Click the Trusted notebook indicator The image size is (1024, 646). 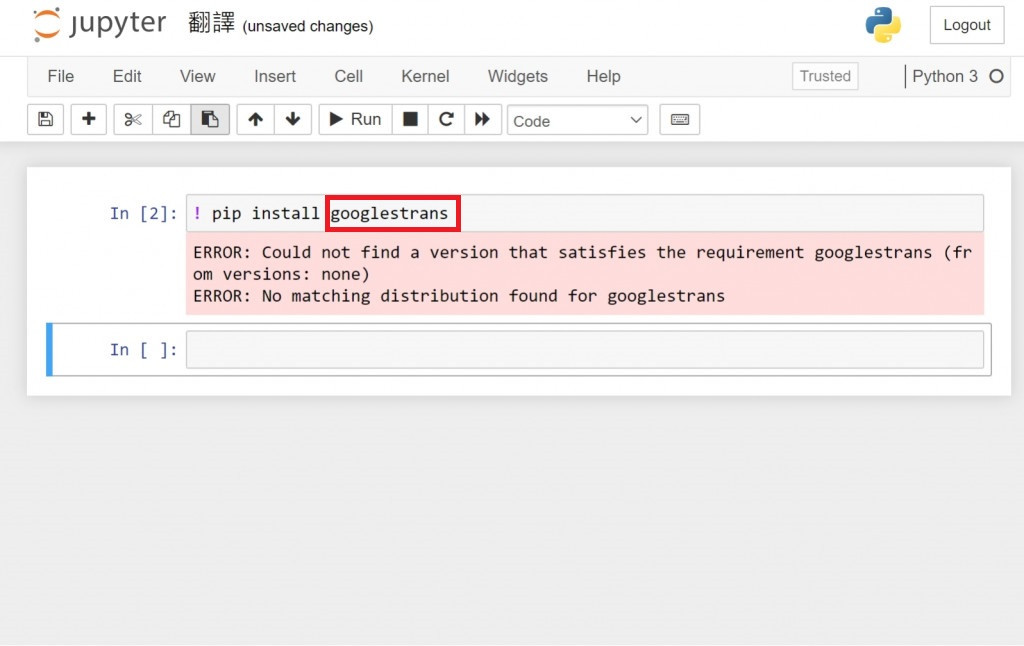click(825, 76)
